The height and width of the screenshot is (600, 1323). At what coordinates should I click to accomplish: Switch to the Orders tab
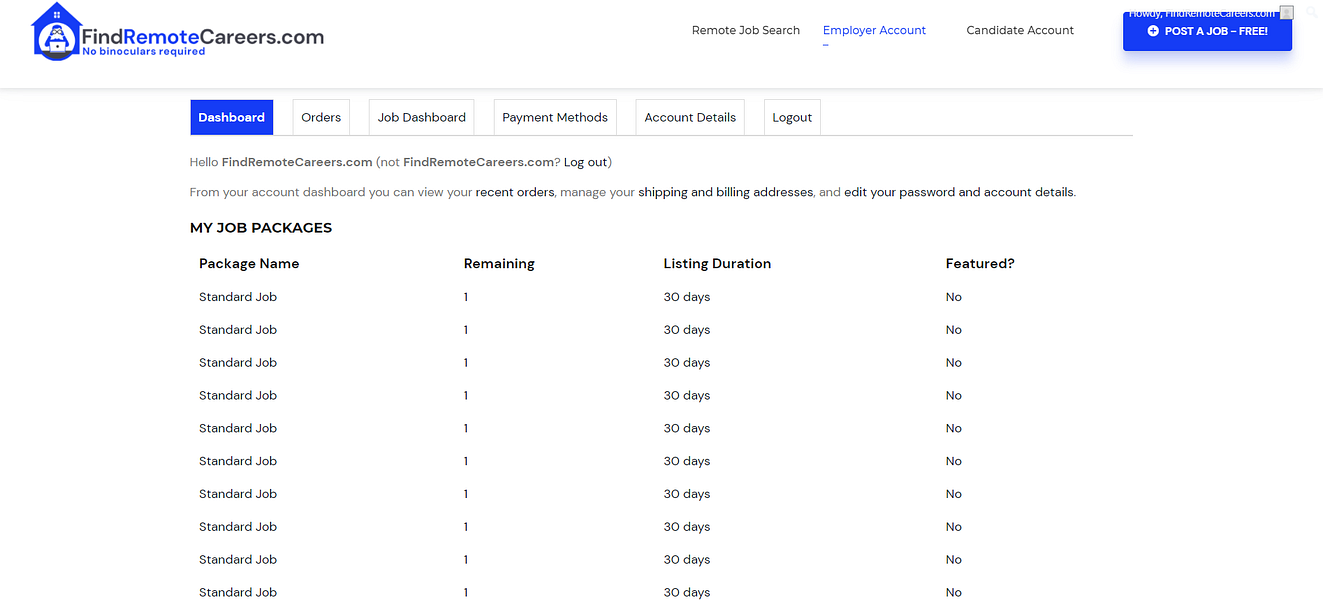pyautogui.click(x=321, y=117)
